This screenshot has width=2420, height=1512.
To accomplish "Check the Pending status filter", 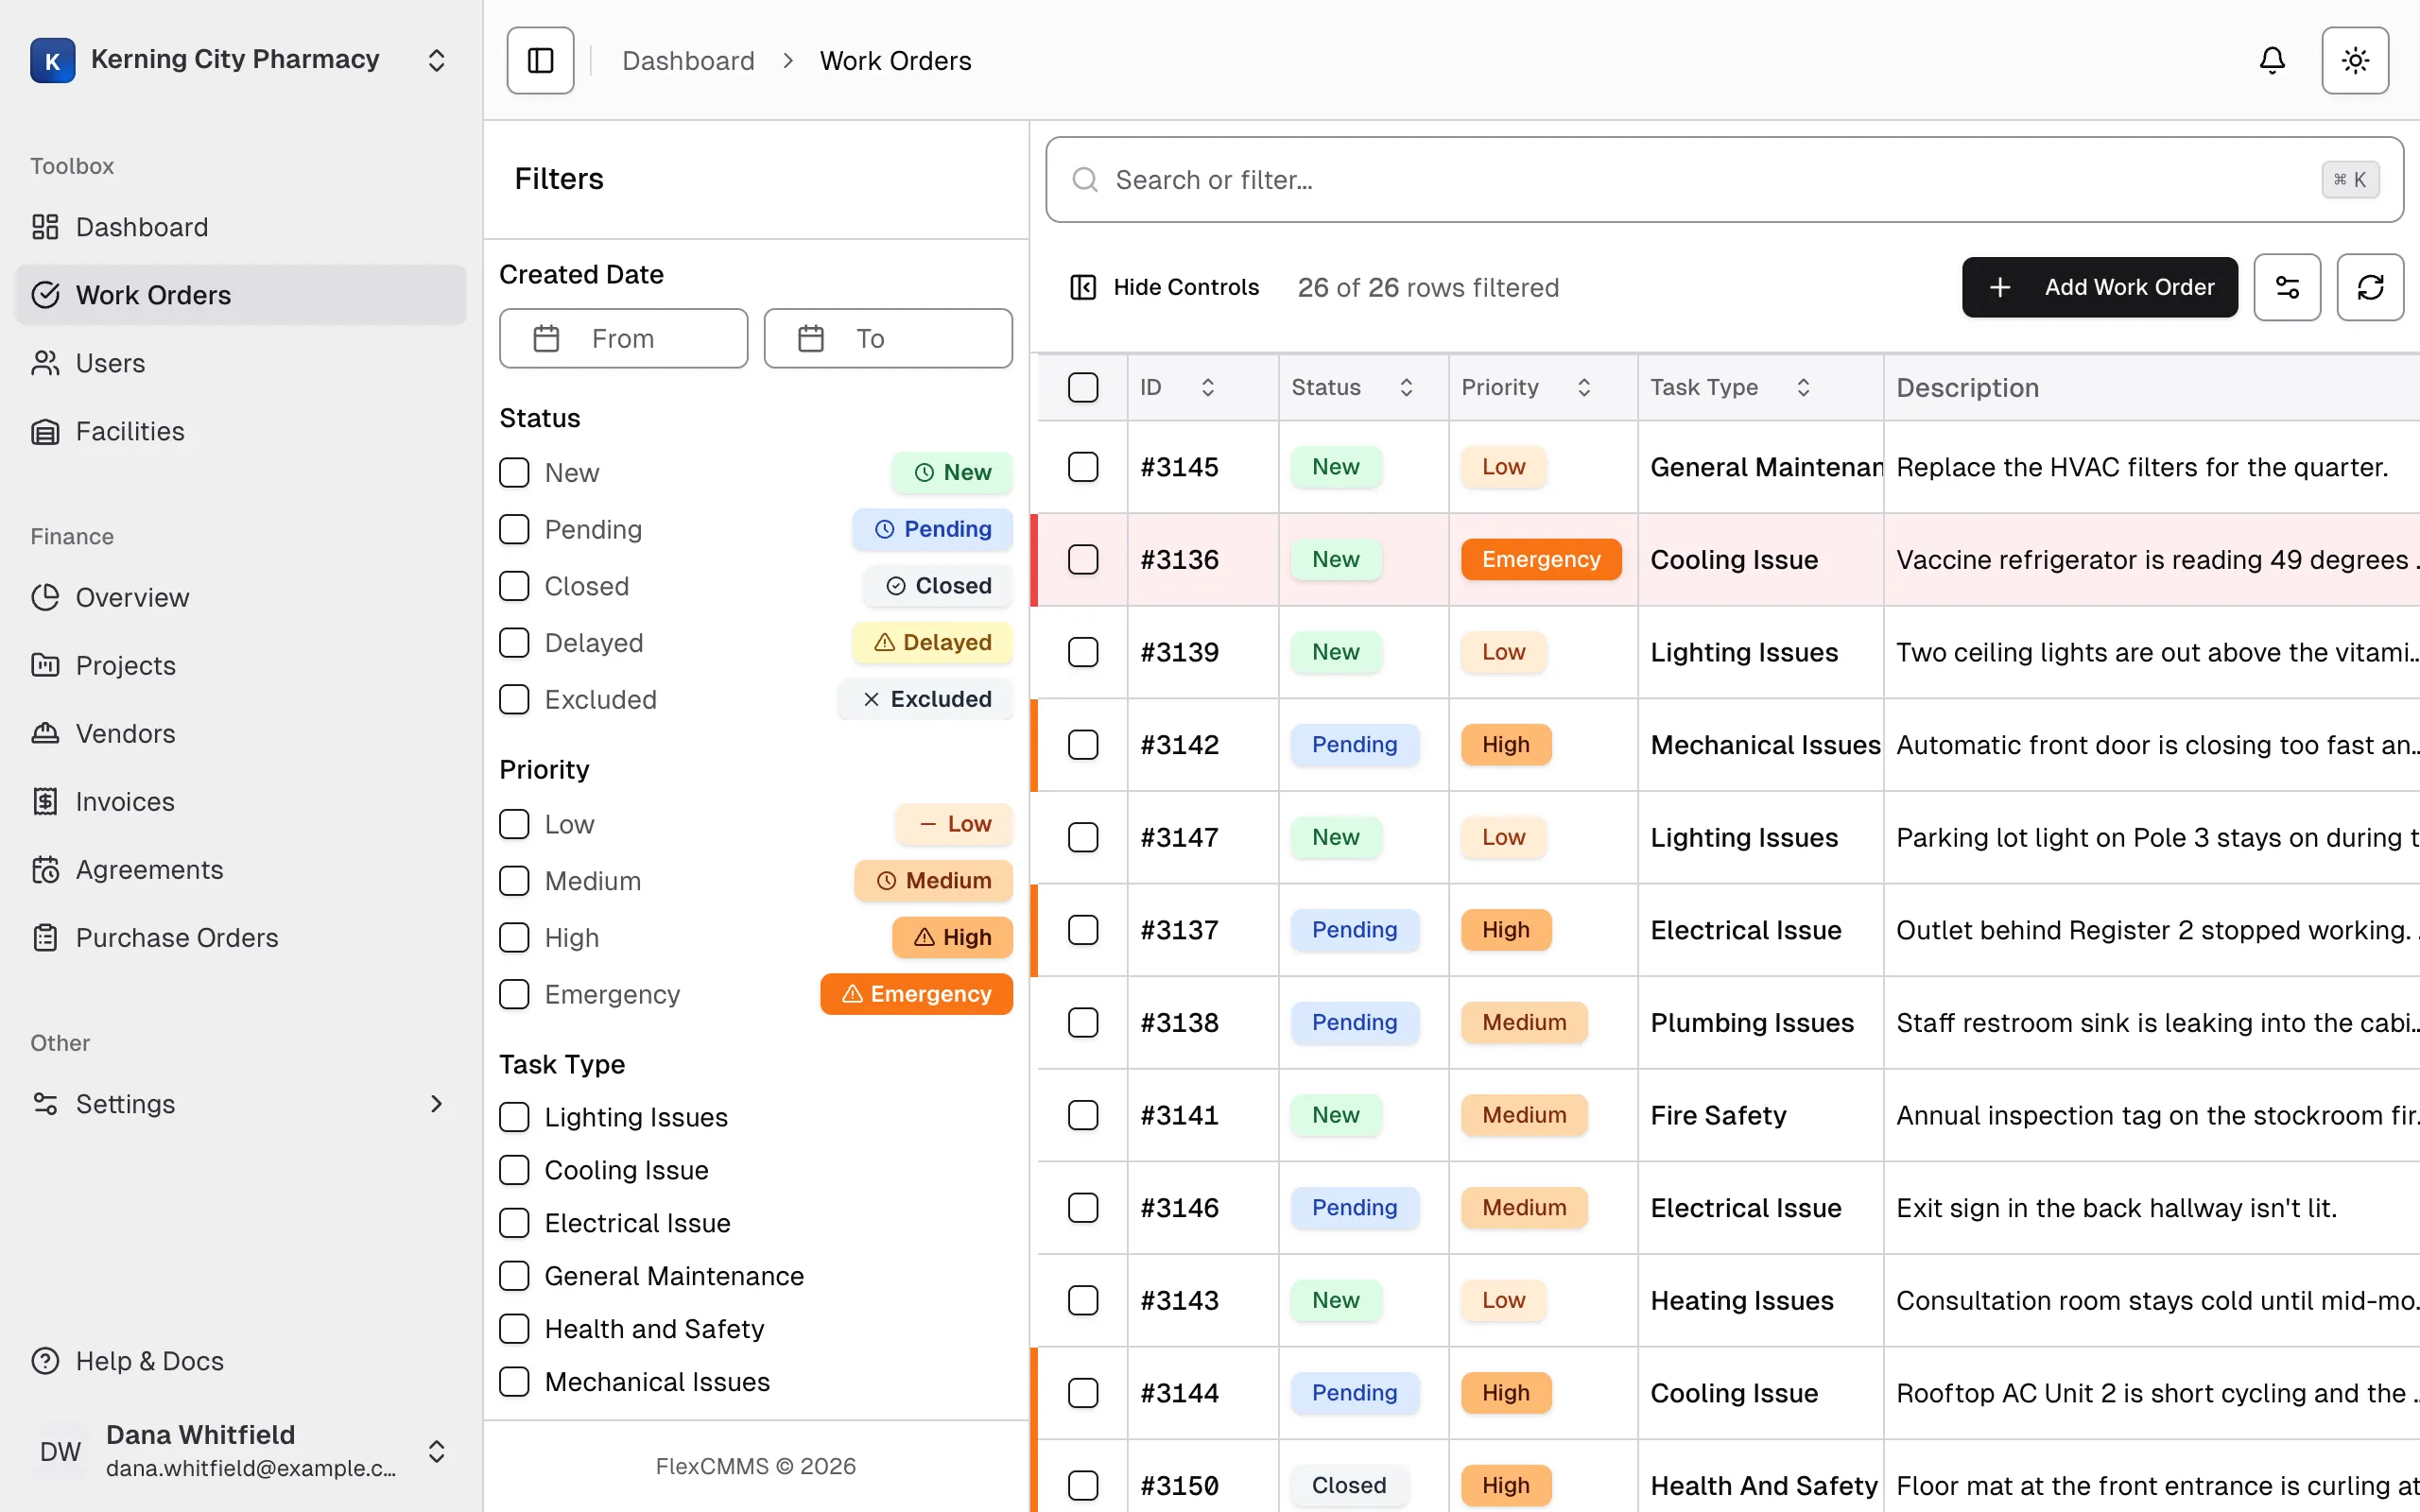I will [x=514, y=529].
